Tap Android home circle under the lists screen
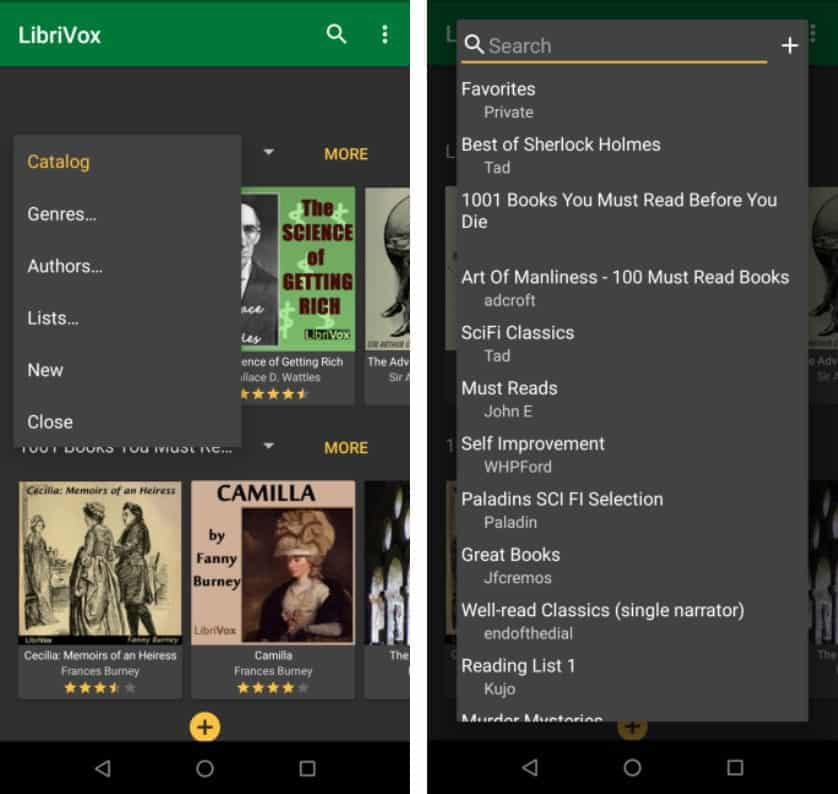838x794 pixels. [x=632, y=768]
